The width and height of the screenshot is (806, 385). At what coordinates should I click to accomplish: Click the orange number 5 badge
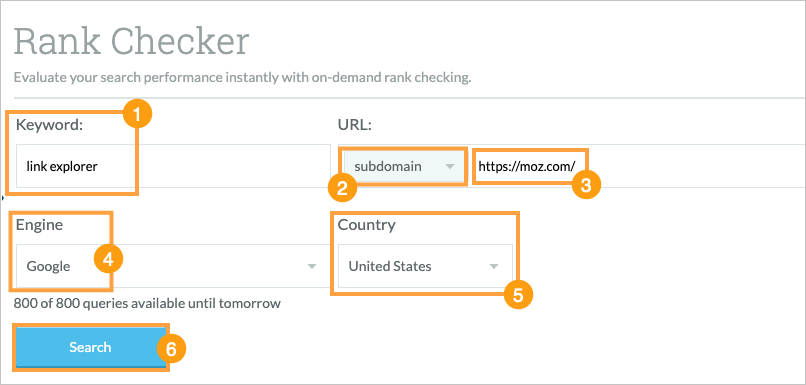(518, 296)
